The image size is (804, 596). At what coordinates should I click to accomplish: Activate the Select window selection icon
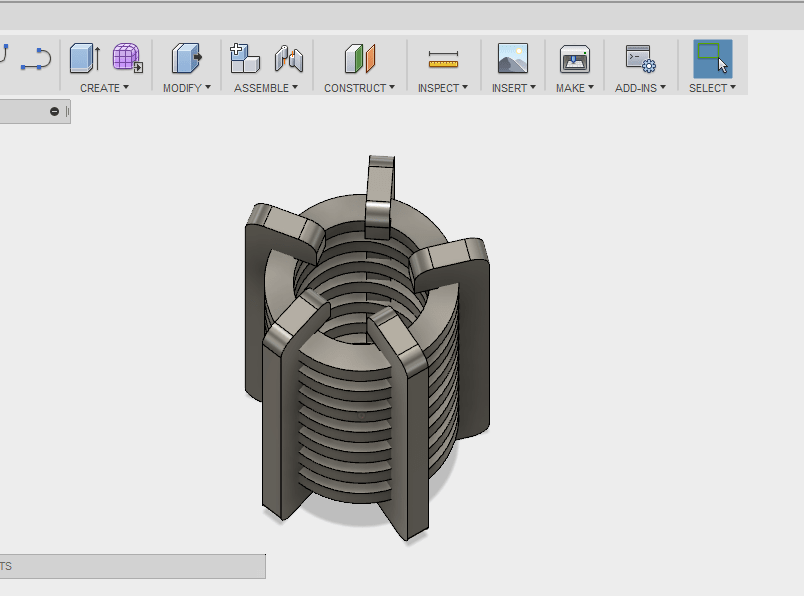(712, 58)
